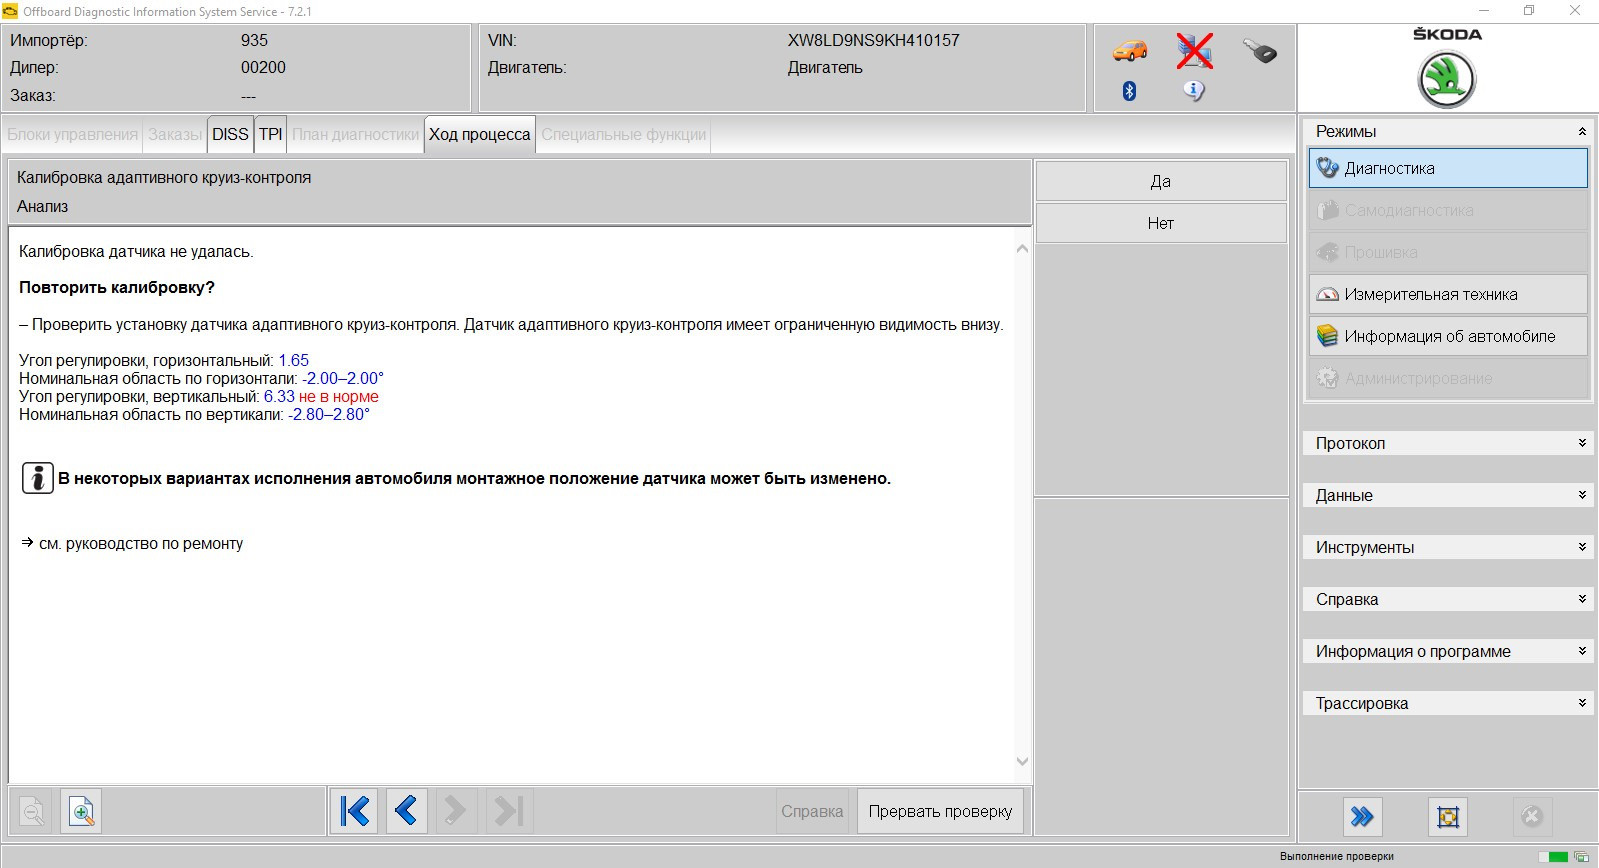Select the Блоки управления tab

[x=73, y=134]
